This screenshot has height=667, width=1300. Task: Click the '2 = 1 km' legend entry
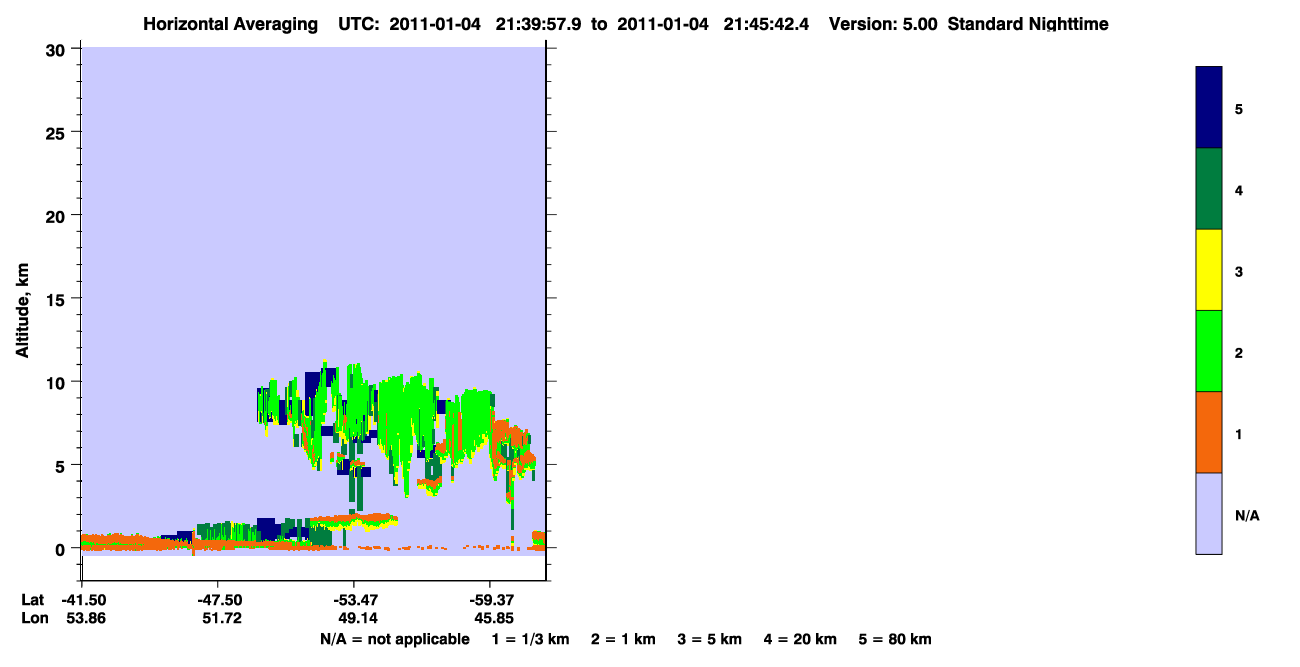click(623, 639)
